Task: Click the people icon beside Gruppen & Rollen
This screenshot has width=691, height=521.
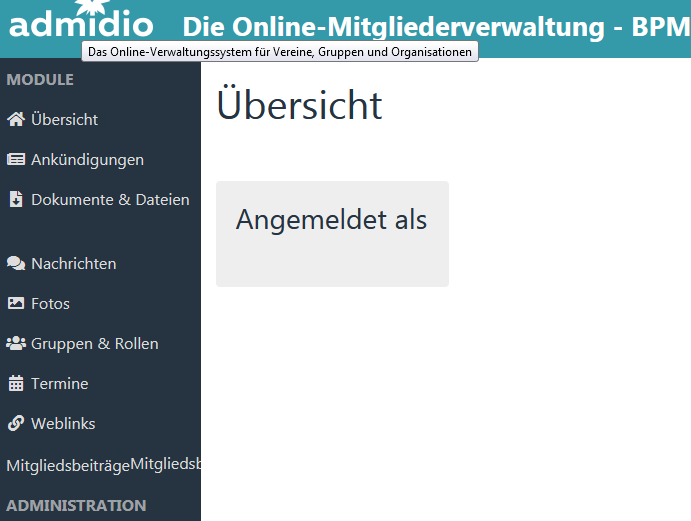Action: (16, 343)
